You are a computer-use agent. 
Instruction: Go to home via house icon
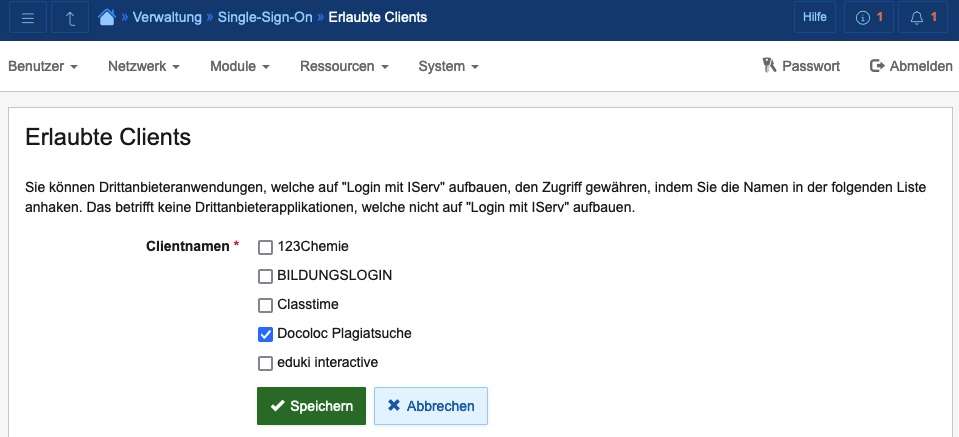(107, 17)
